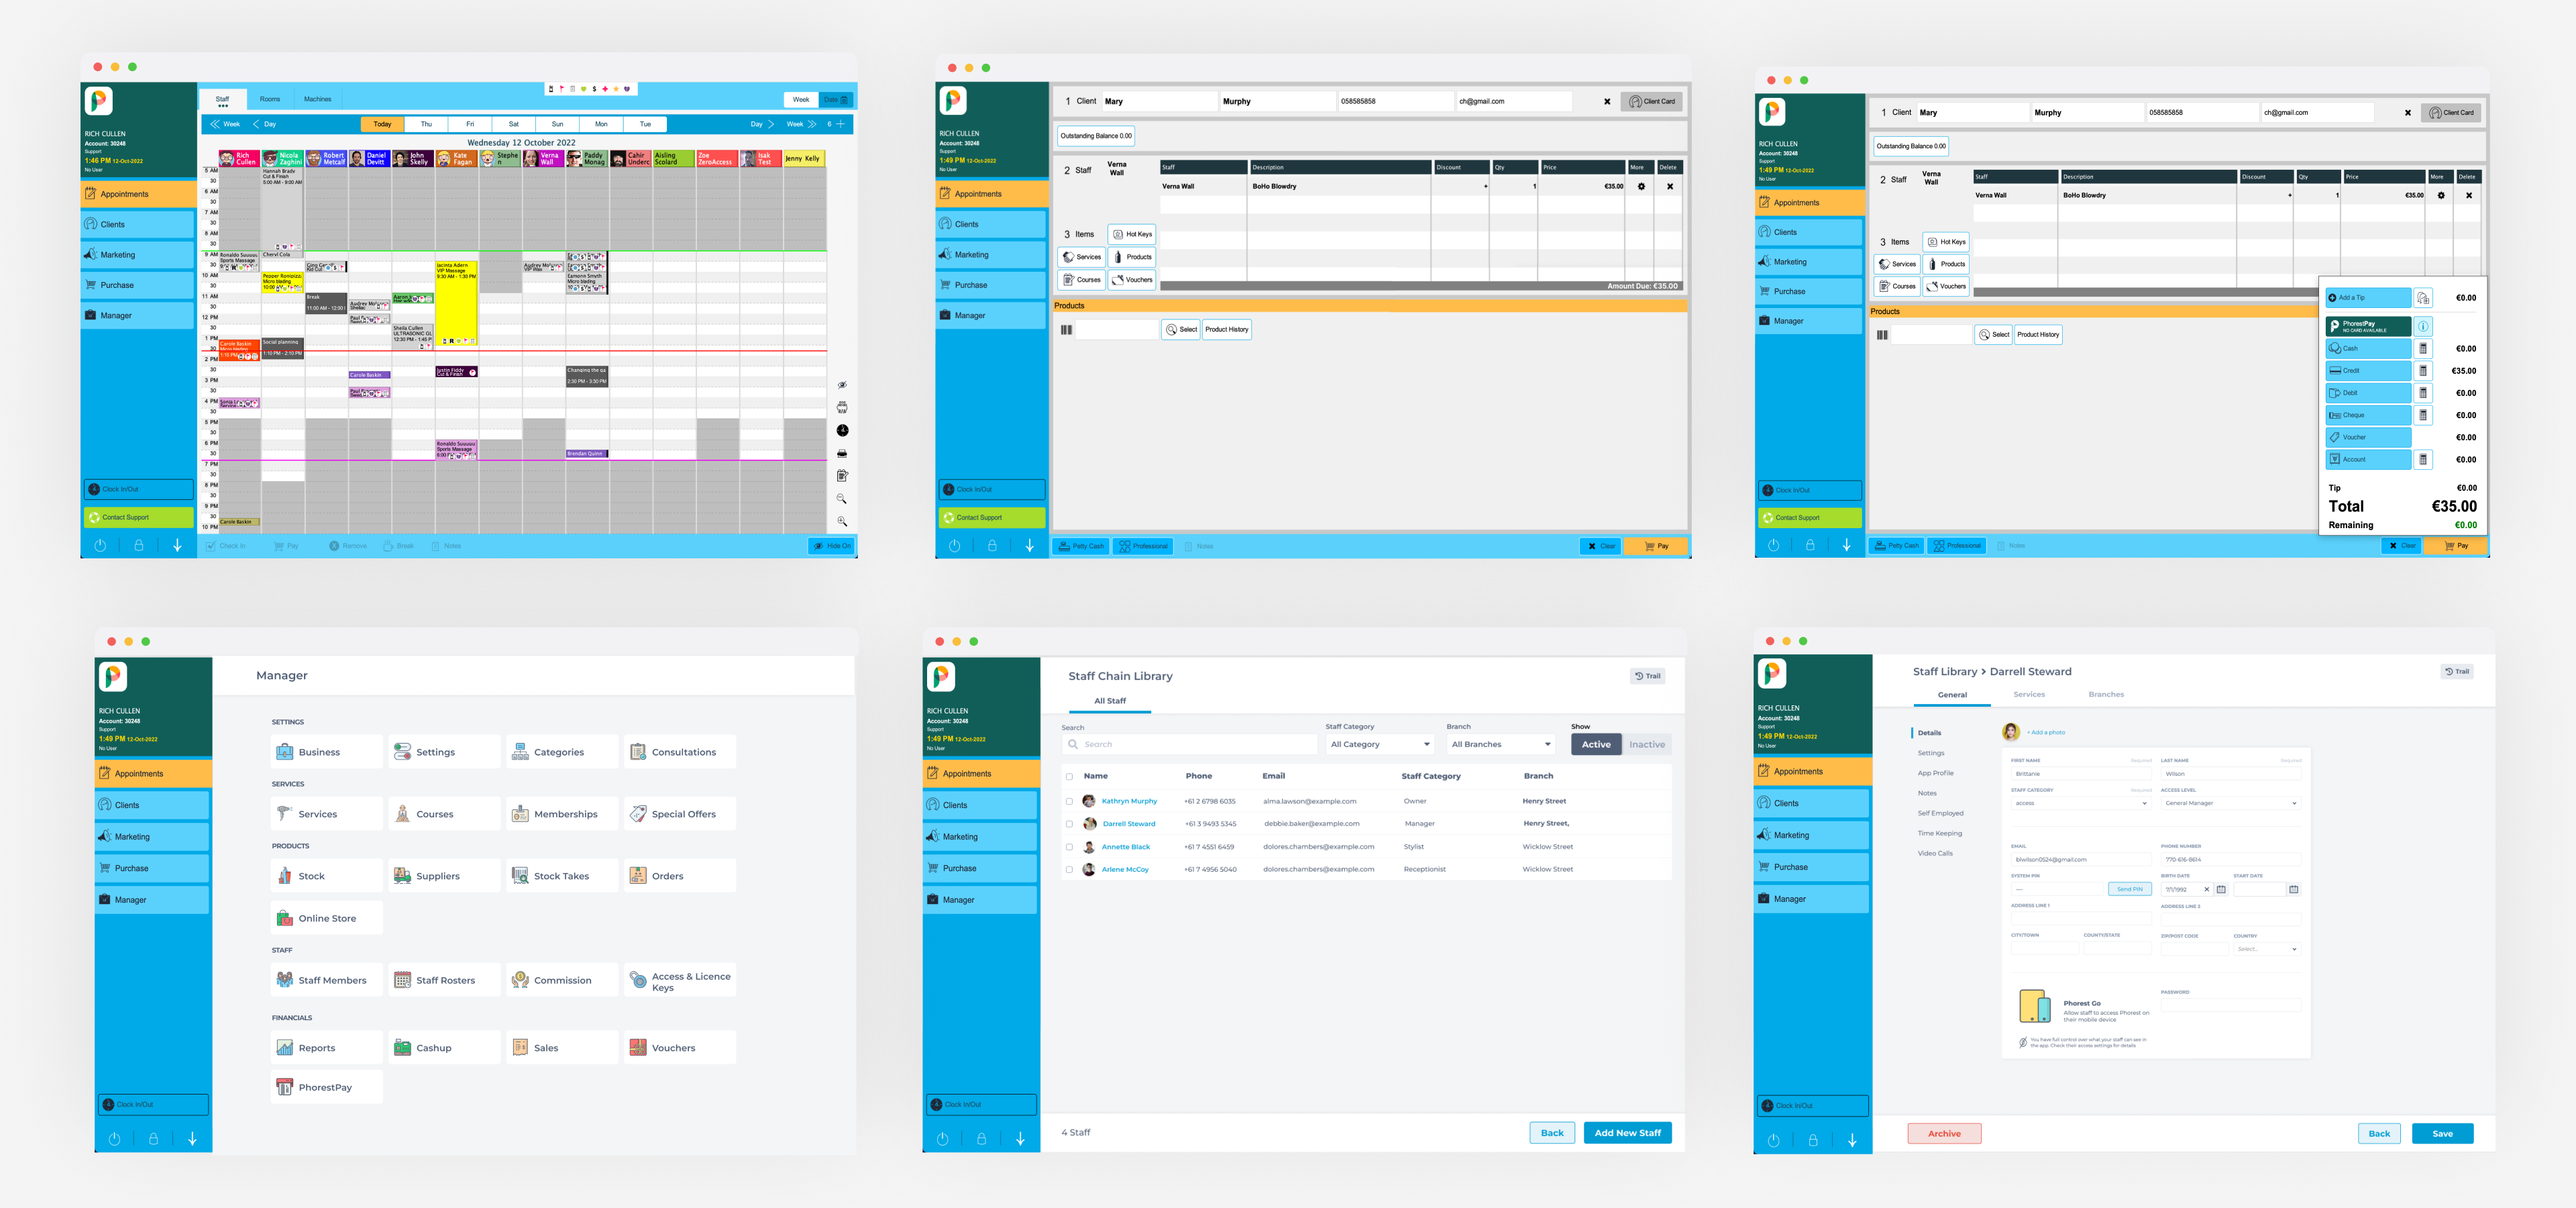Open the Country dropdown in the staff details form
Viewport: 2576px width, 1208px height.
pos(2267,949)
